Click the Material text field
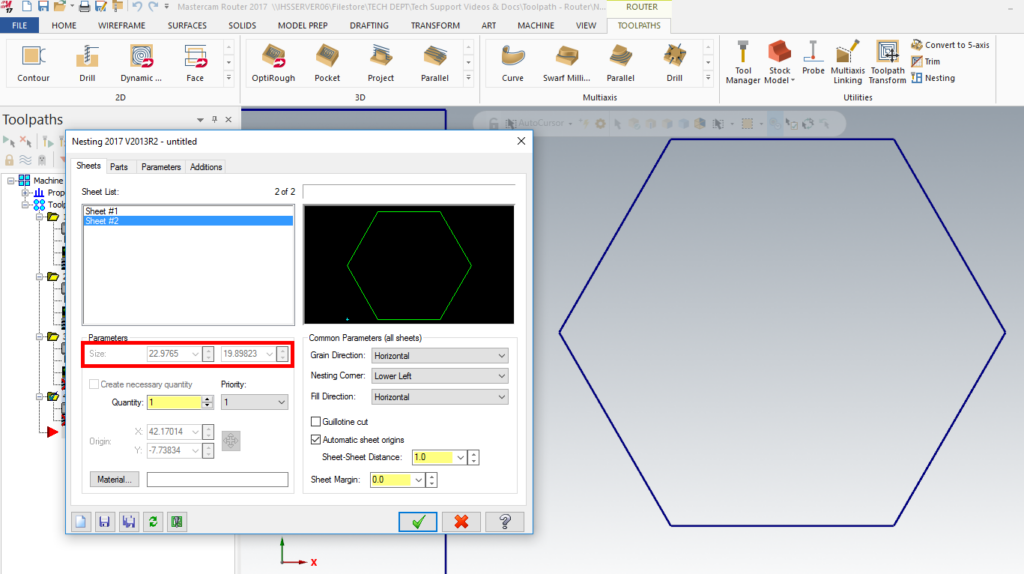The width and height of the screenshot is (1024, 574). [217, 479]
